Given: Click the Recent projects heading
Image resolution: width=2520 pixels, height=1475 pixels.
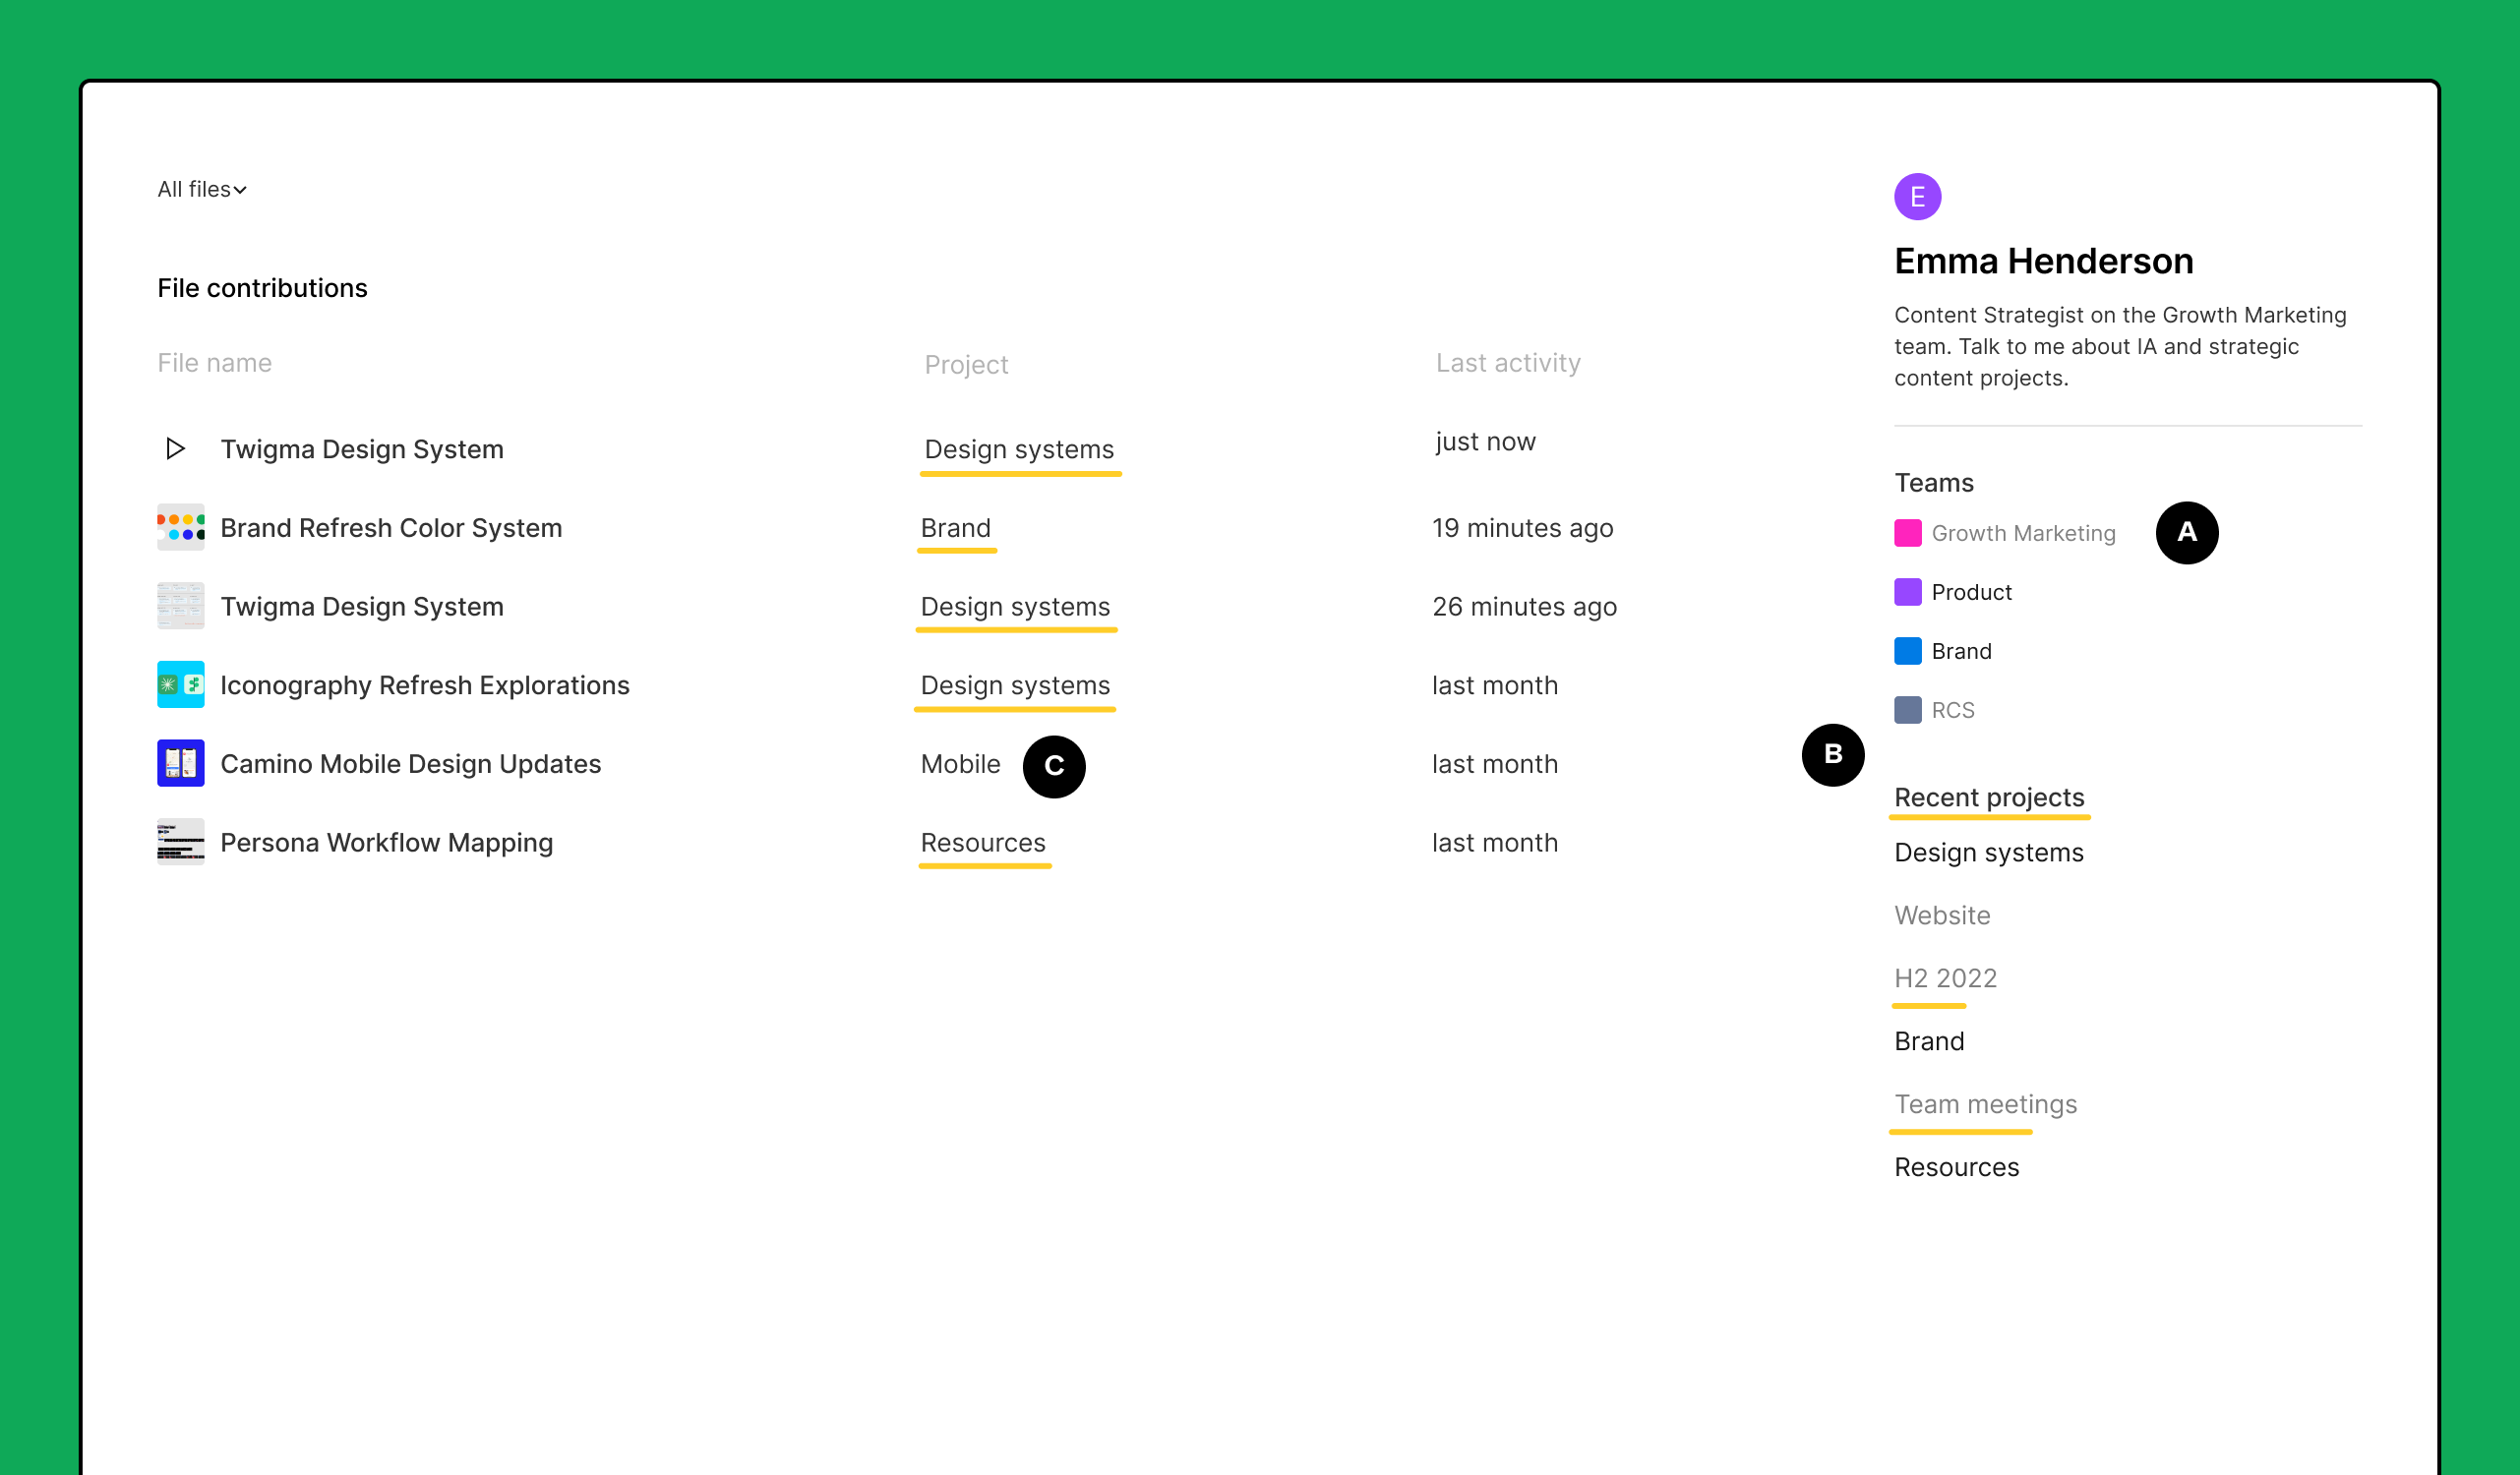Looking at the screenshot, I should click(x=1989, y=798).
